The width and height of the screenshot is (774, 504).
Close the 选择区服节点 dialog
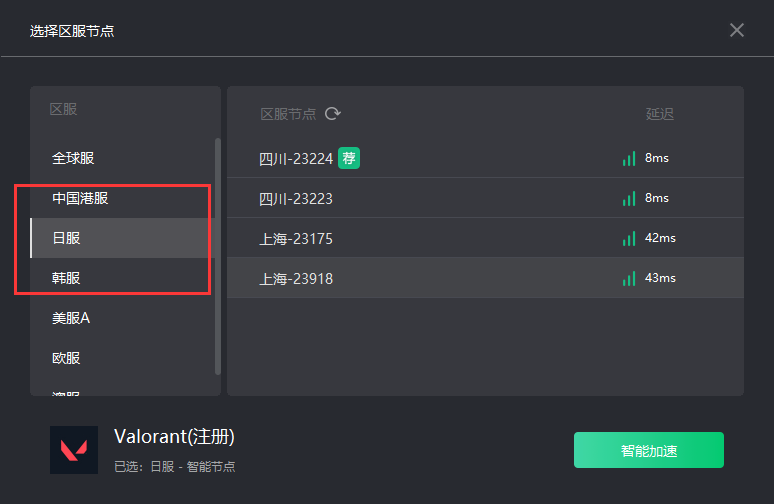(737, 30)
